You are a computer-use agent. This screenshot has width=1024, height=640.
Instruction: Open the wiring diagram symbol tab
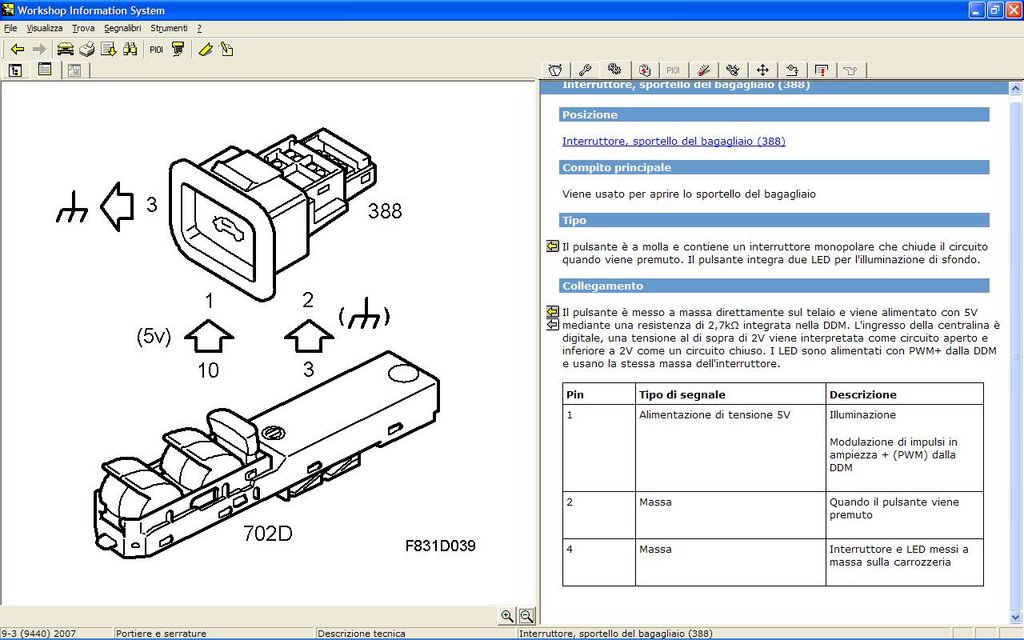(x=792, y=70)
